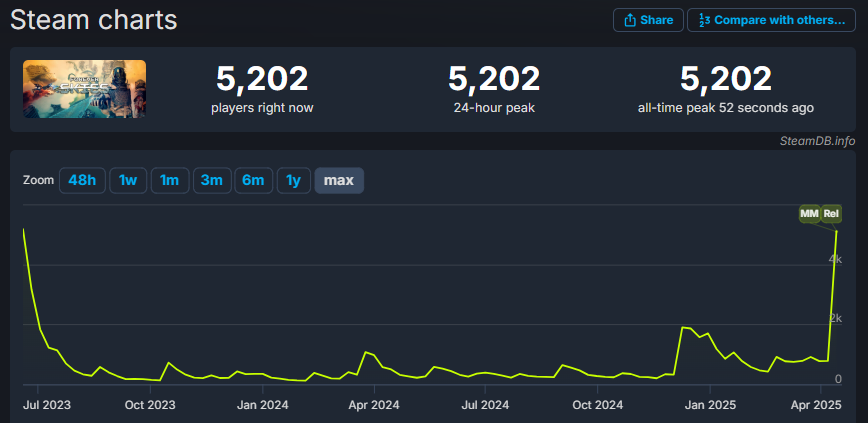Click the SteamDB.info credit text
The image size is (868, 423).
click(x=817, y=141)
